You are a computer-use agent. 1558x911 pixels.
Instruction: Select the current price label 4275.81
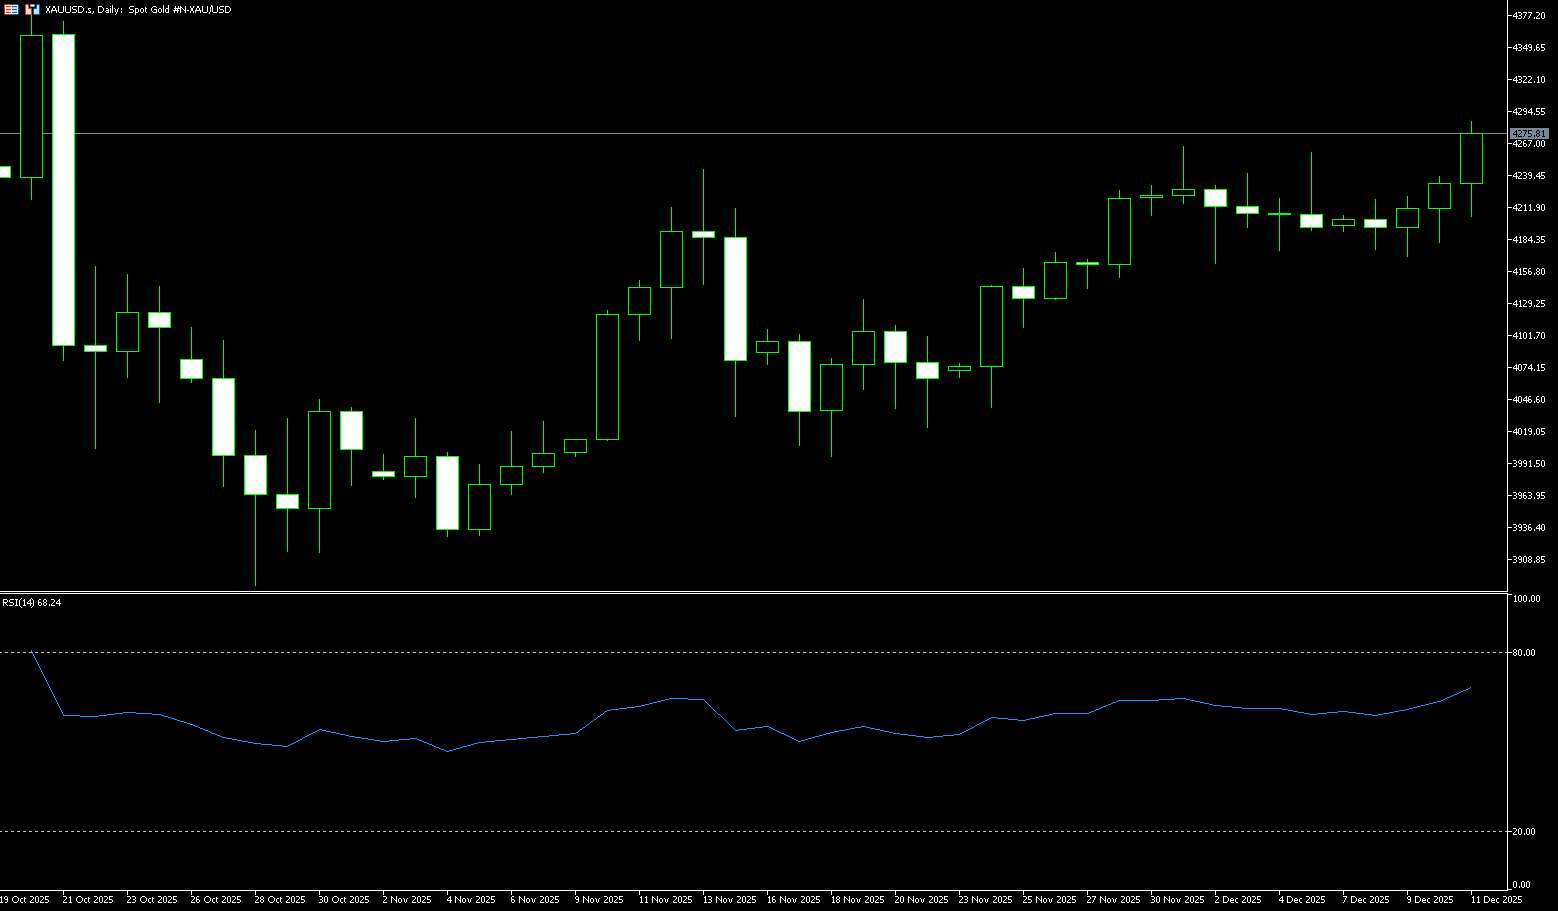[x=1529, y=133]
